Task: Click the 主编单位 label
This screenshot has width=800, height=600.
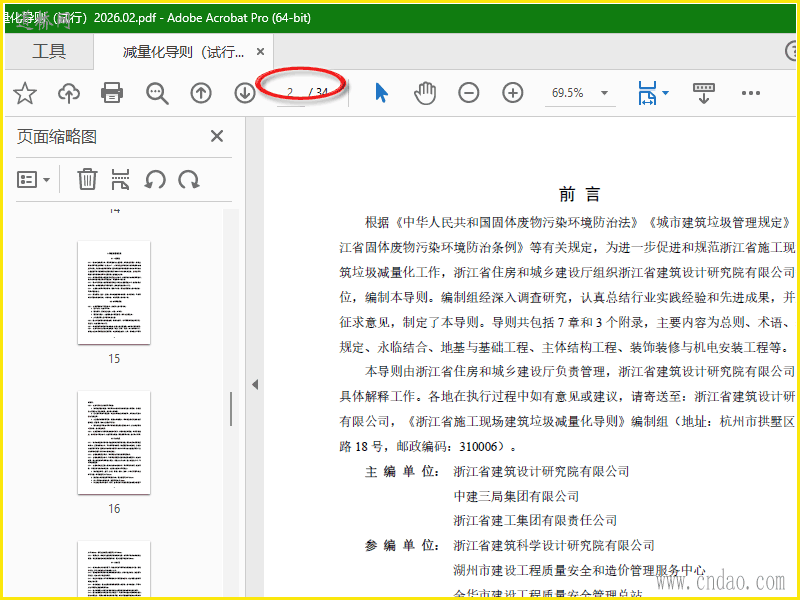Action: (x=403, y=471)
